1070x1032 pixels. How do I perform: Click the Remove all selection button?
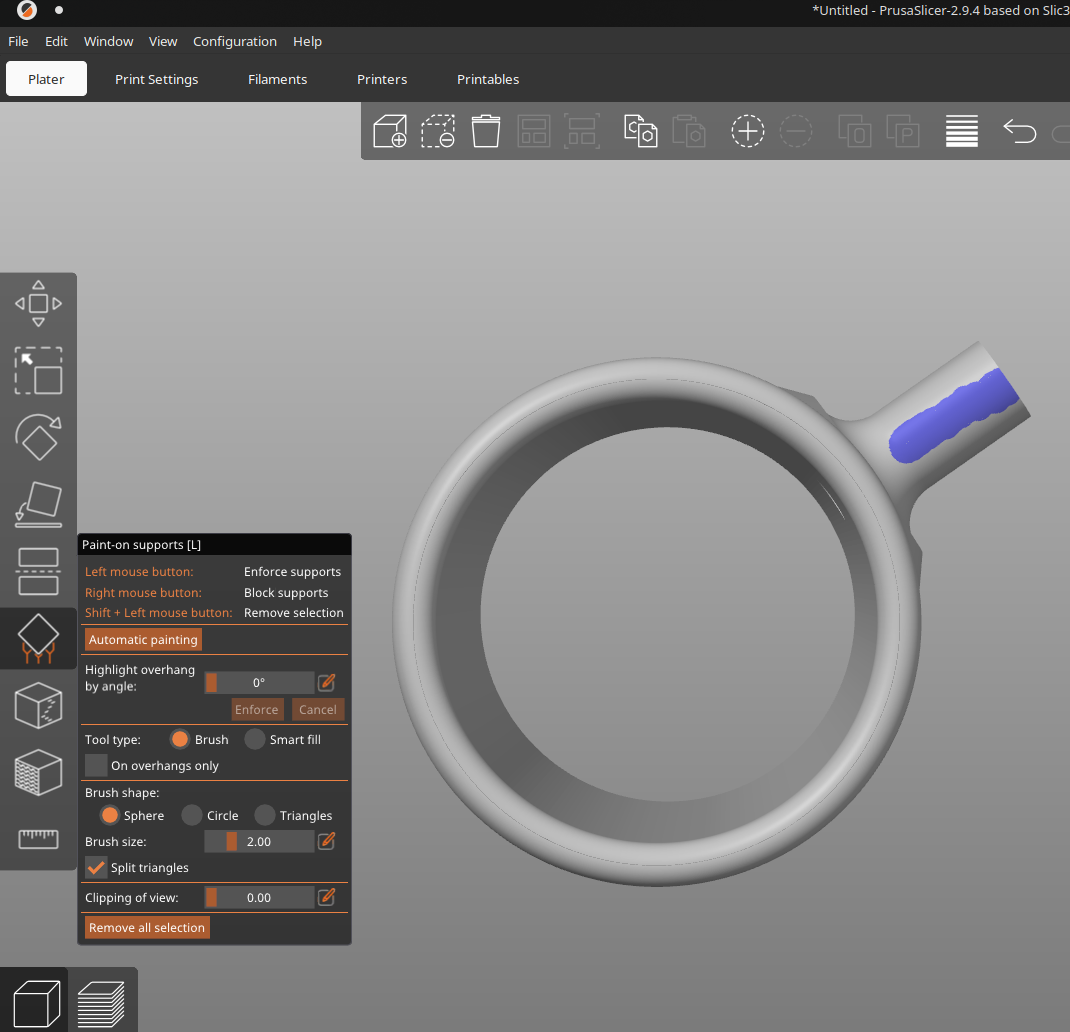tap(147, 928)
